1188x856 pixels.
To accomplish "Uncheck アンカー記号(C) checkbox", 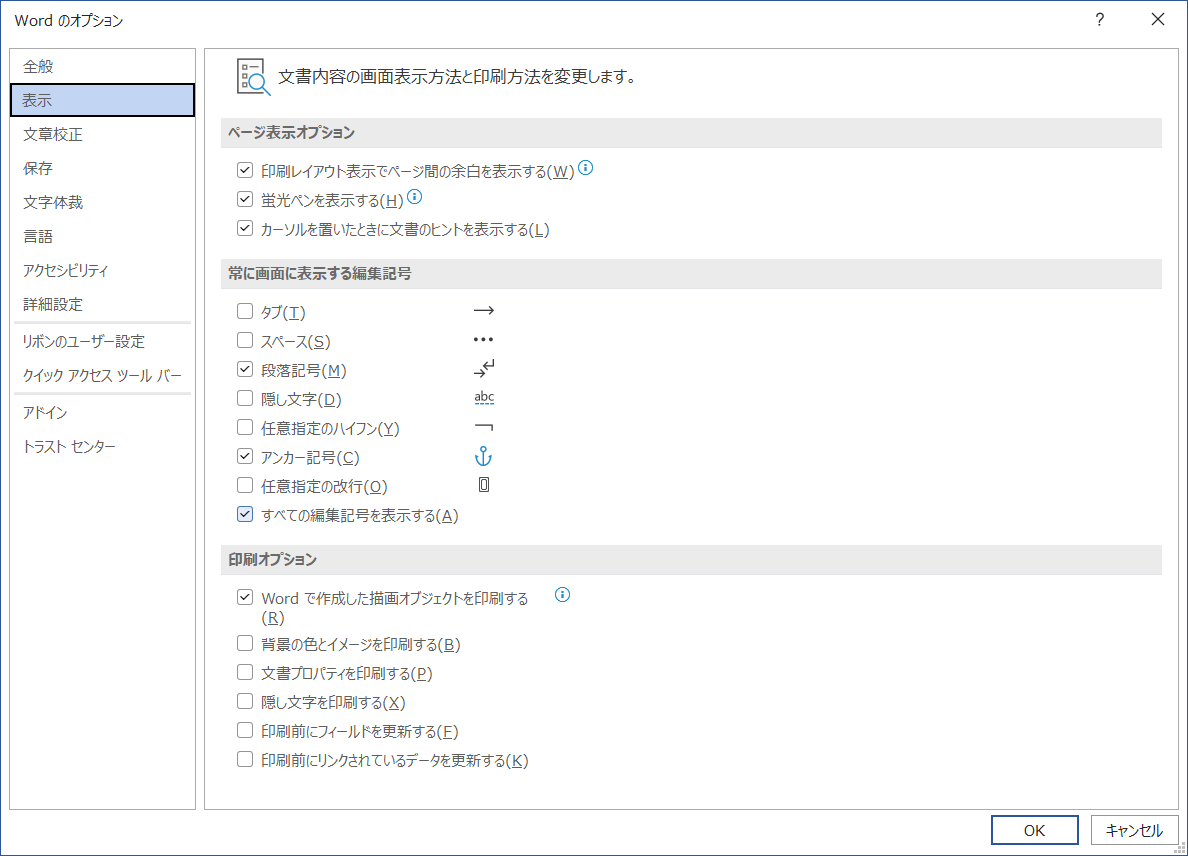I will [245, 456].
